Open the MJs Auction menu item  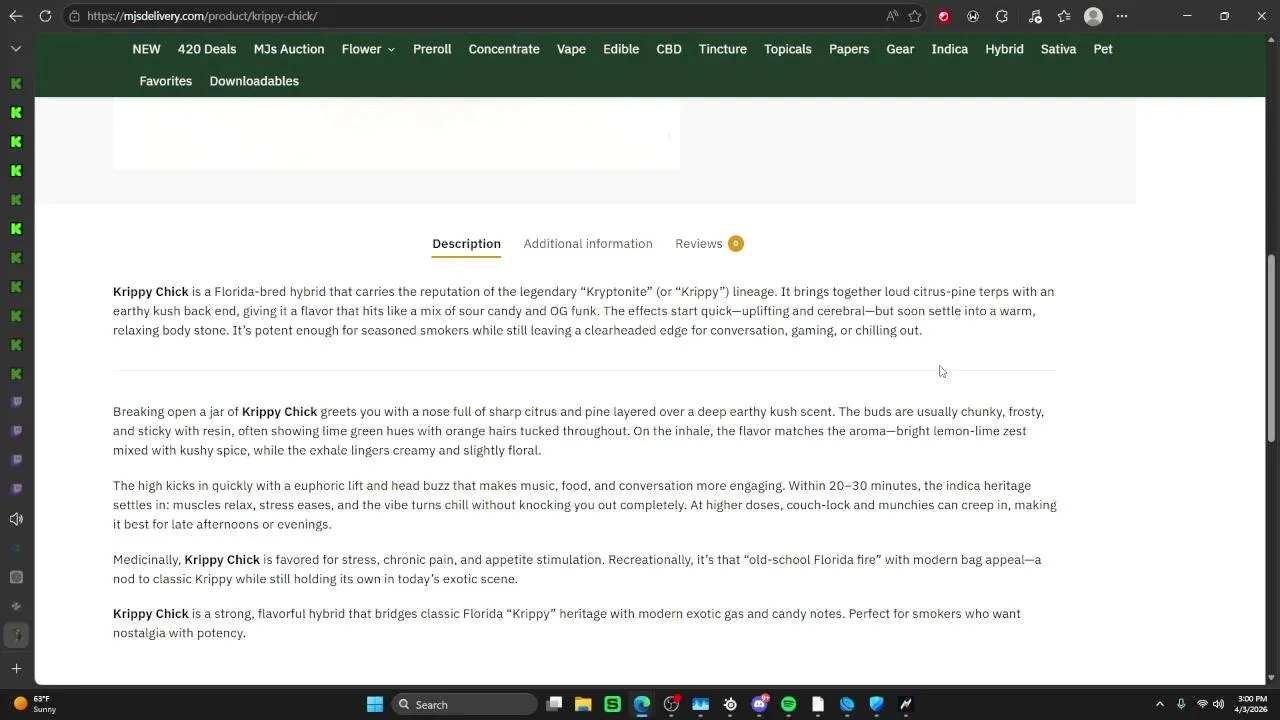coord(289,49)
